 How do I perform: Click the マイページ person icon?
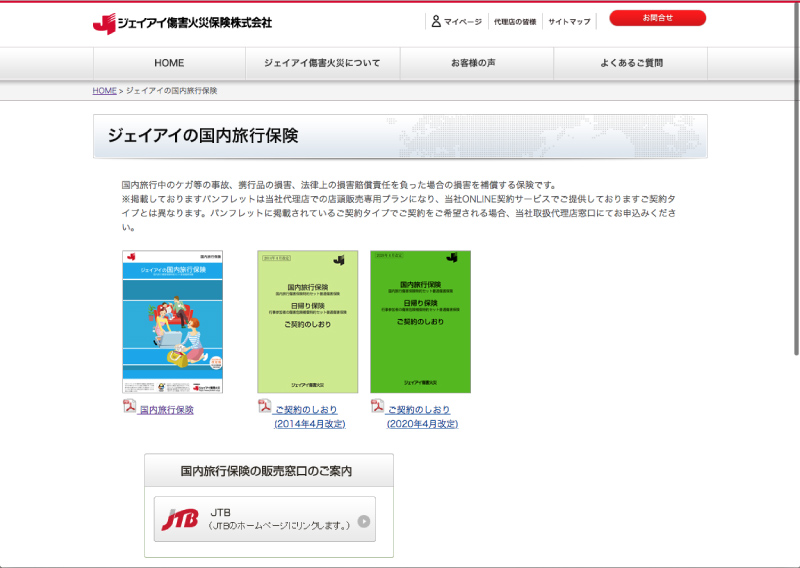pyautogui.click(x=436, y=21)
